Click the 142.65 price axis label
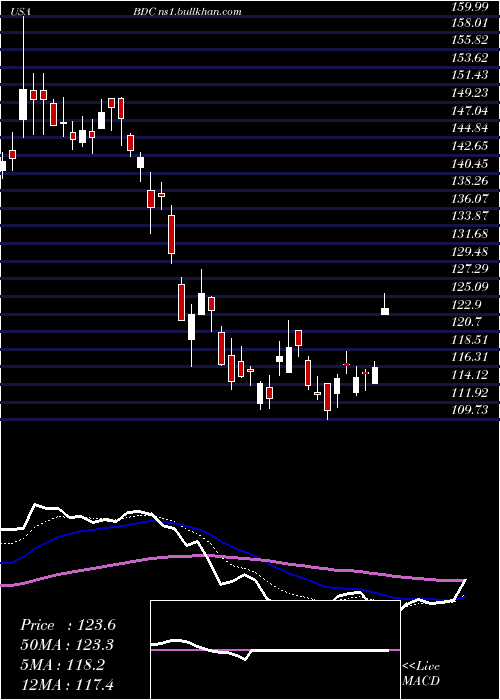Screen dimensions: 500x700 (469, 146)
